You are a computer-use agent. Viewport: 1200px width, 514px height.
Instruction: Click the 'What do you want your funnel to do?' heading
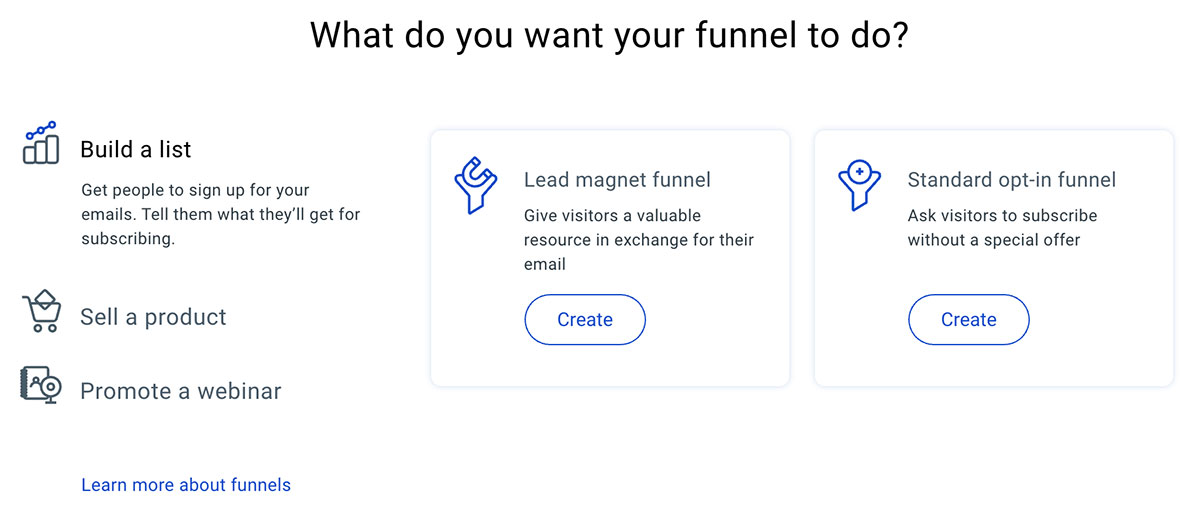pos(609,35)
